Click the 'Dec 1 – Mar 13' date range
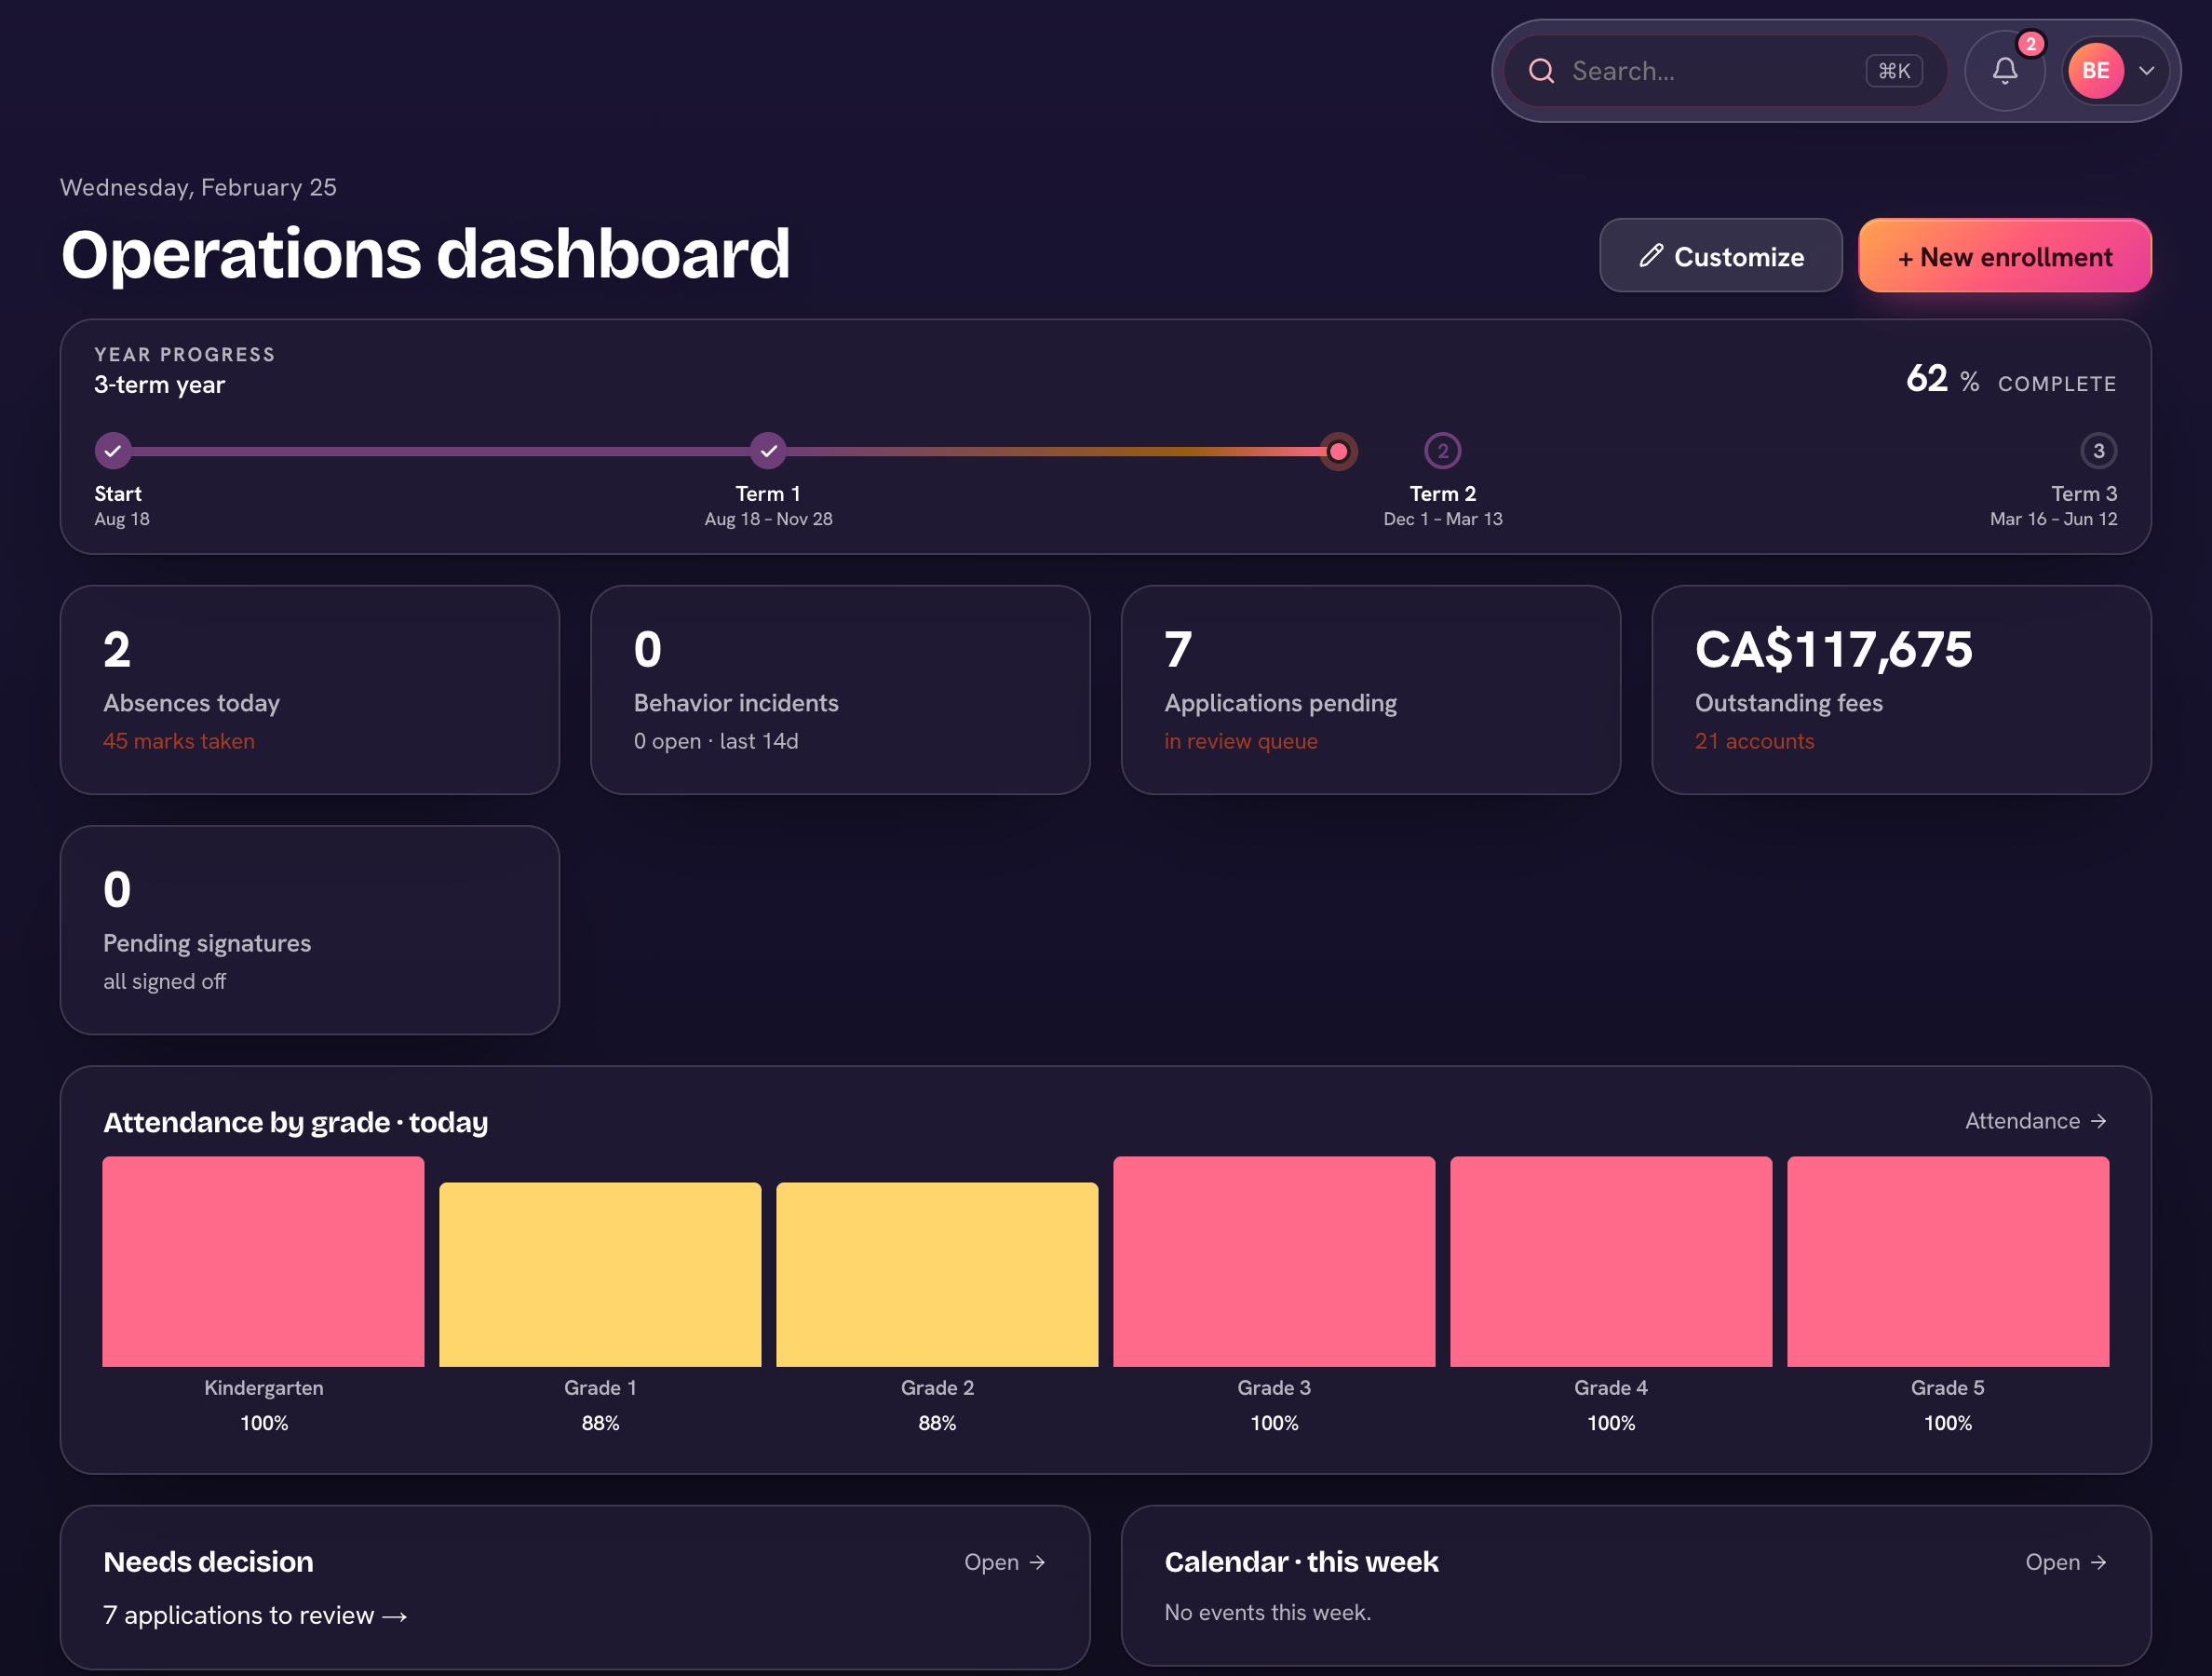2212x1676 pixels. pyautogui.click(x=1442, y=519)
